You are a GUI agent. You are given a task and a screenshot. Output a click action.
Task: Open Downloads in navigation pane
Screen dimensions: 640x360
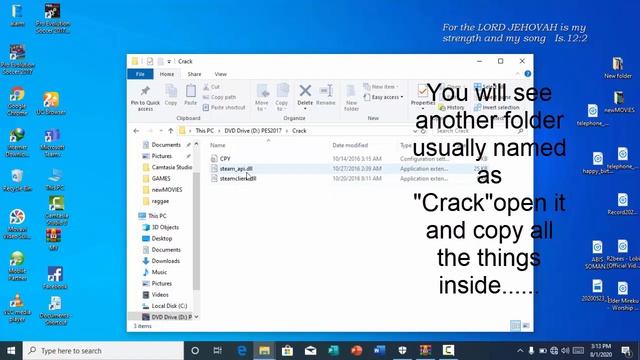pyautogui.click(x=165, y=261)
